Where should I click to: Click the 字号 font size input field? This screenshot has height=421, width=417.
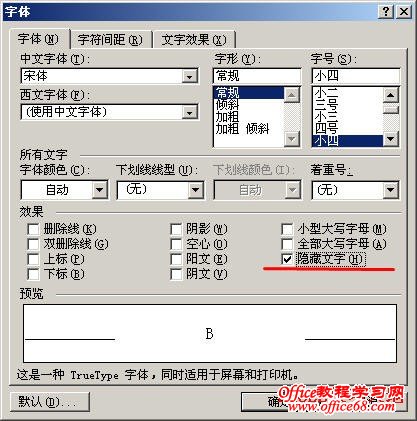click(x=356, y=76)
